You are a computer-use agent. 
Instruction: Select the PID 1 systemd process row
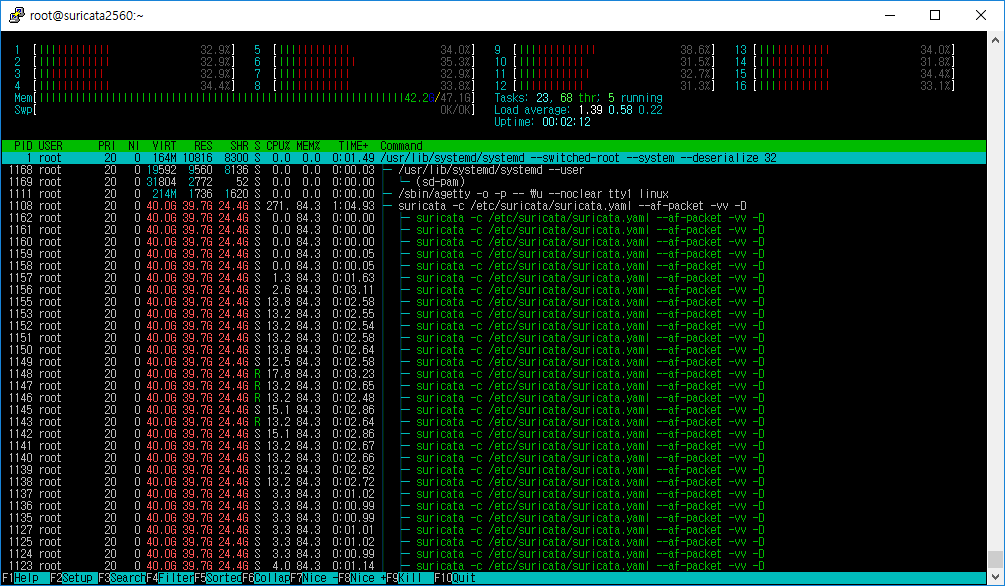(x=494, y=158)
